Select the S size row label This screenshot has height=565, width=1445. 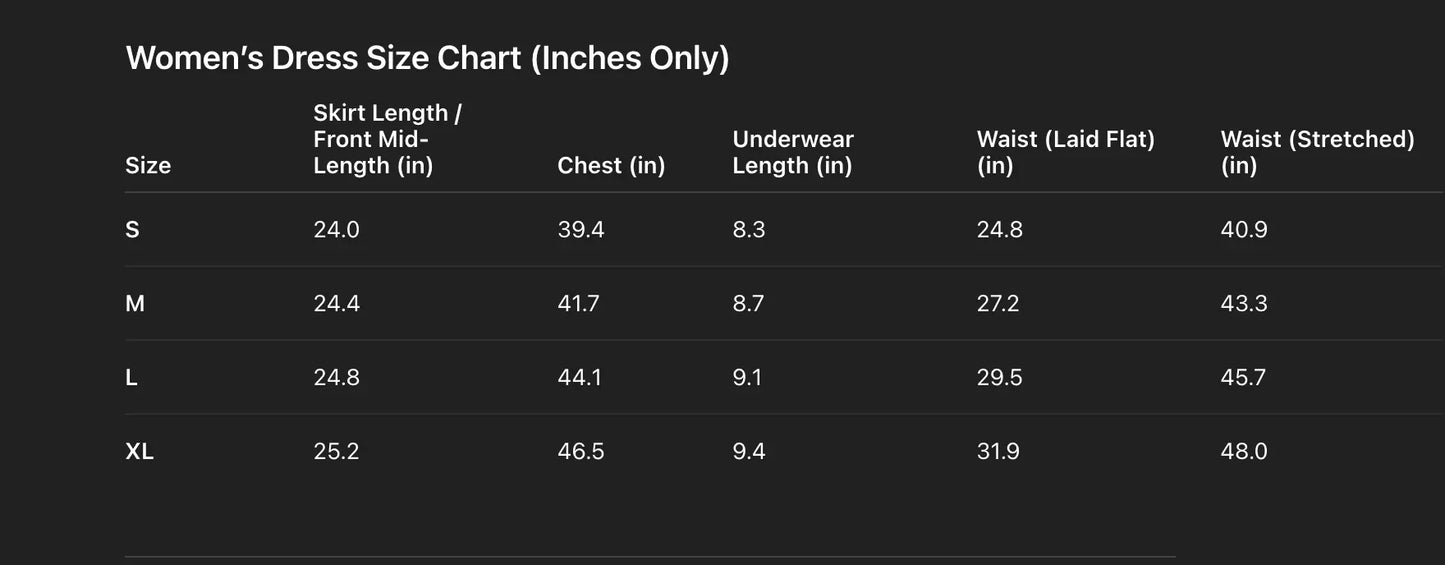click(x=132, y=229)
